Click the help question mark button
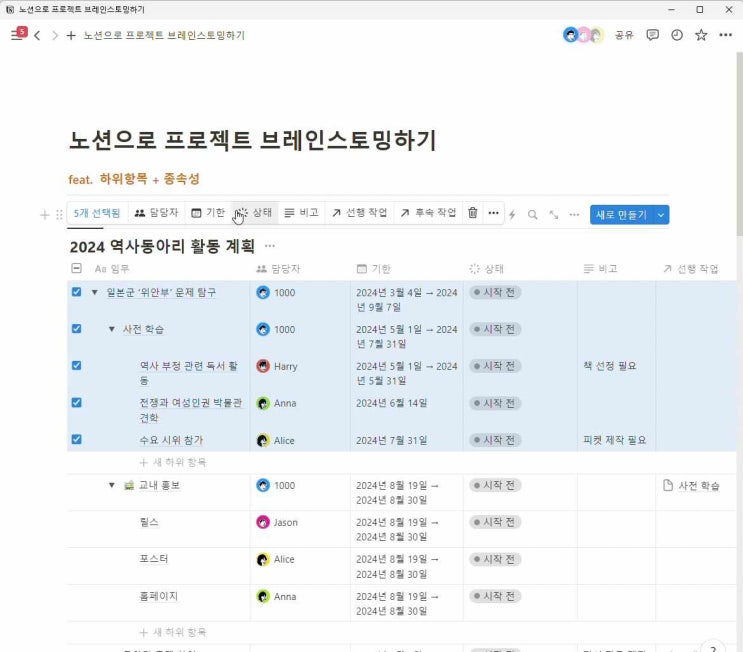Screen dimensions: 743x652 713,647
